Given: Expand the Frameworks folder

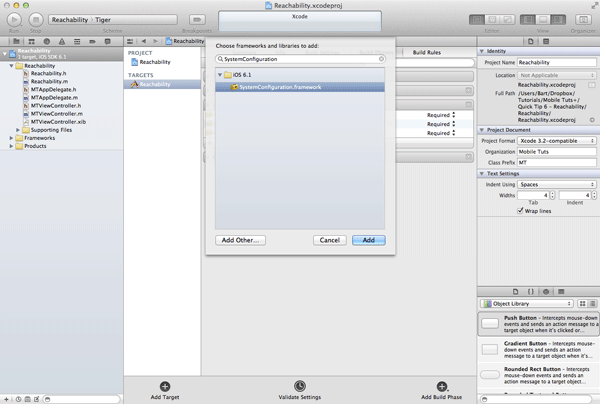Looking at the screenshot, I should (11, 138).
